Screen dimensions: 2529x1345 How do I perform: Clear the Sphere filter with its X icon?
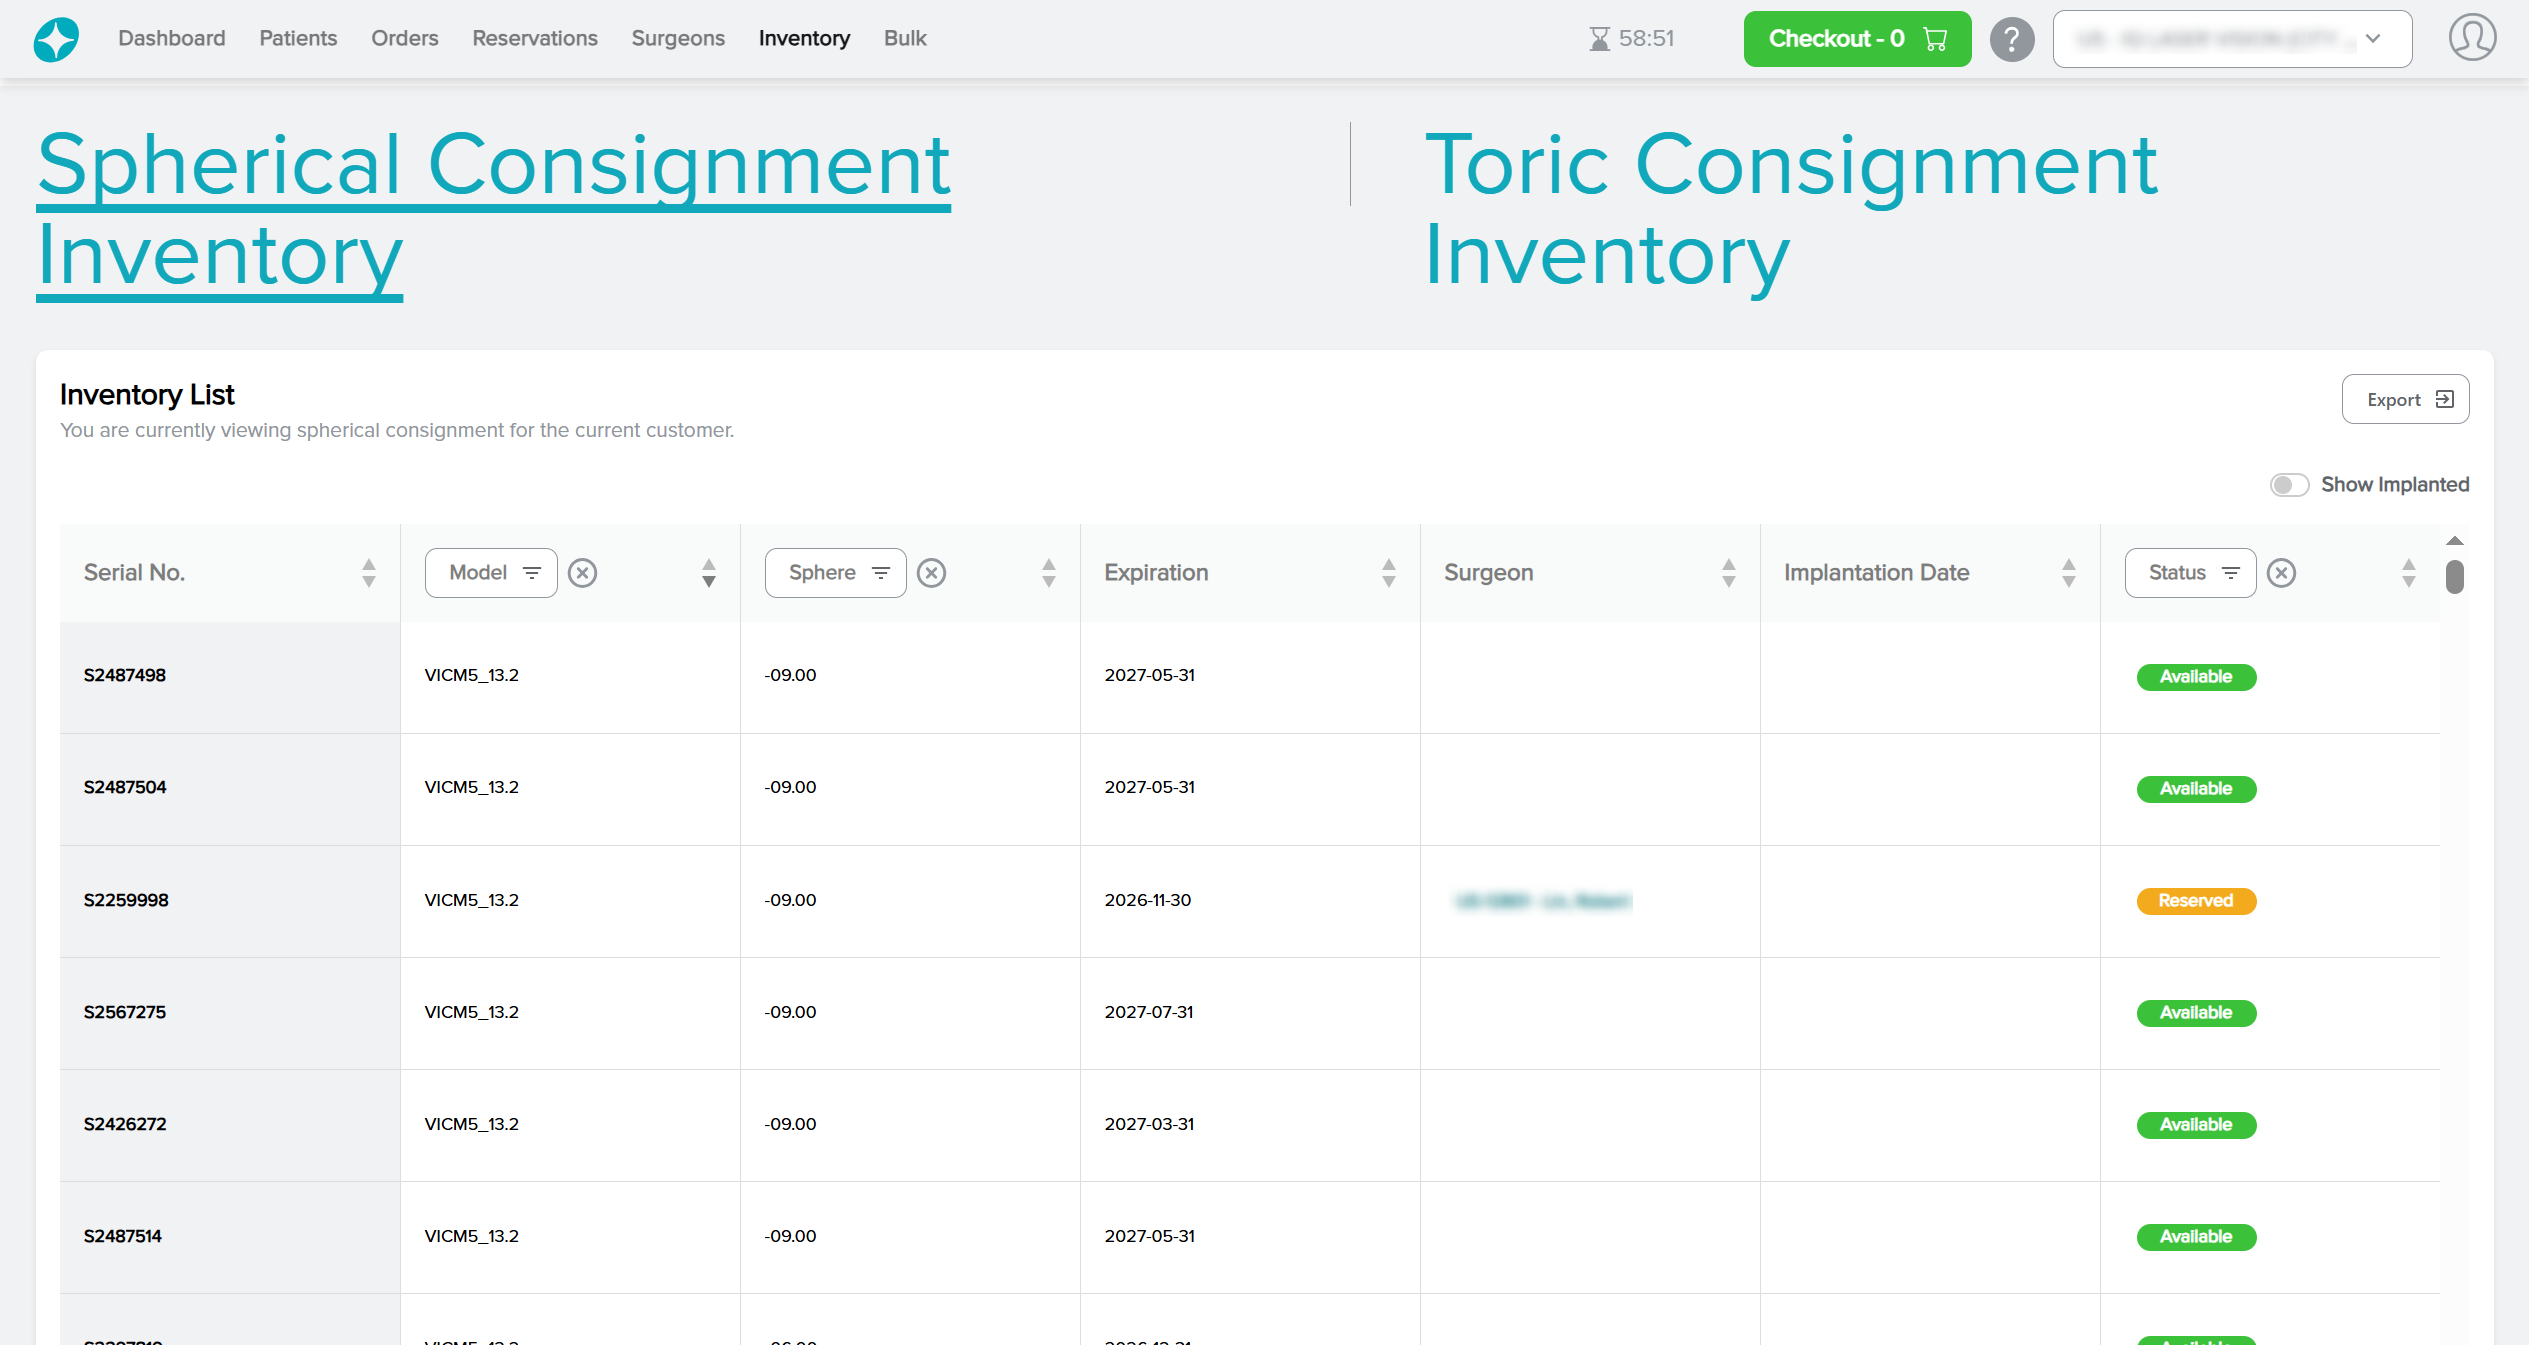[x=931, y=573]
